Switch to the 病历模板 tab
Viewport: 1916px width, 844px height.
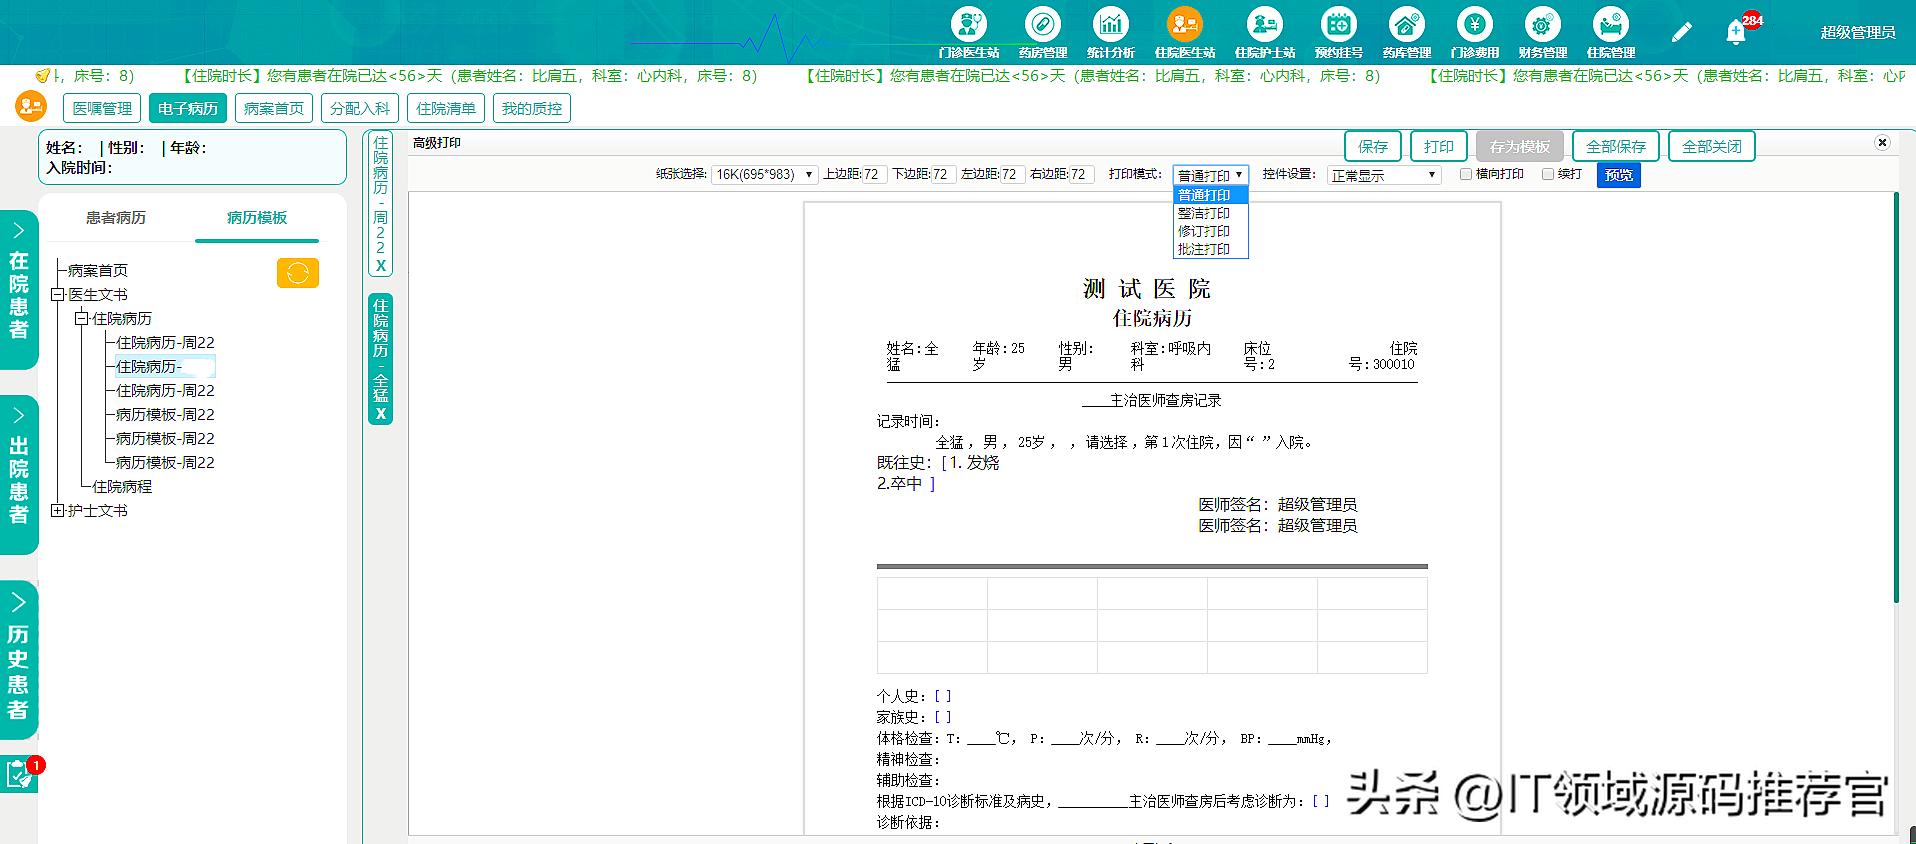257,218
